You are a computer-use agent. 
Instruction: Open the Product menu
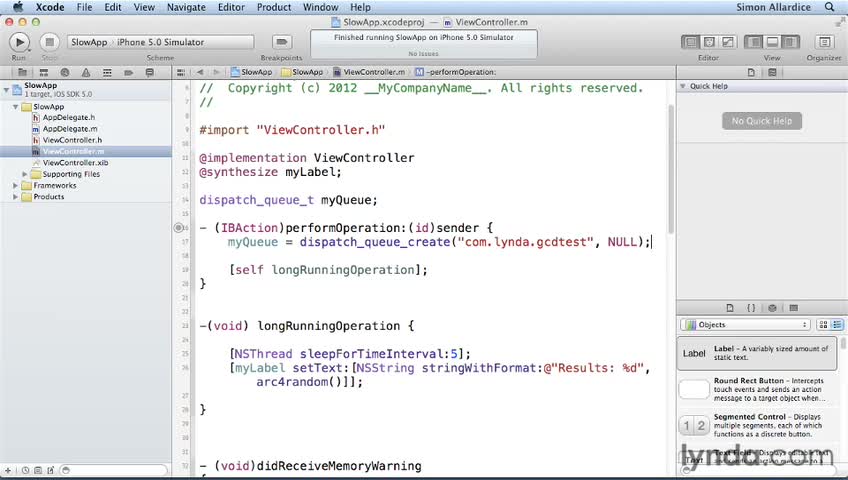274,7
